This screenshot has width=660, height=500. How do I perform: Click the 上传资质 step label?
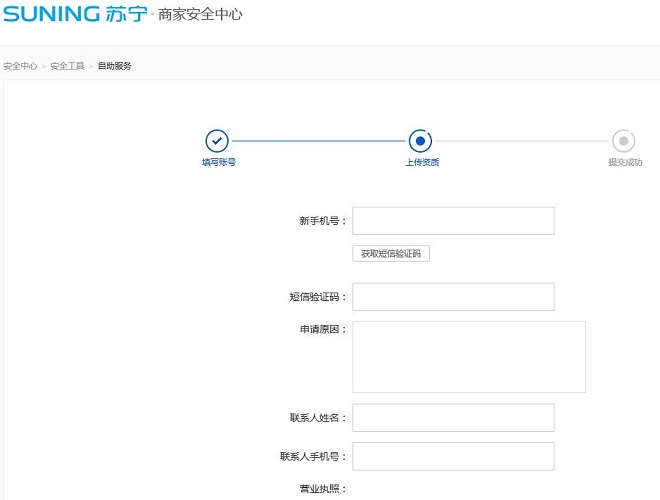point(421,162)
